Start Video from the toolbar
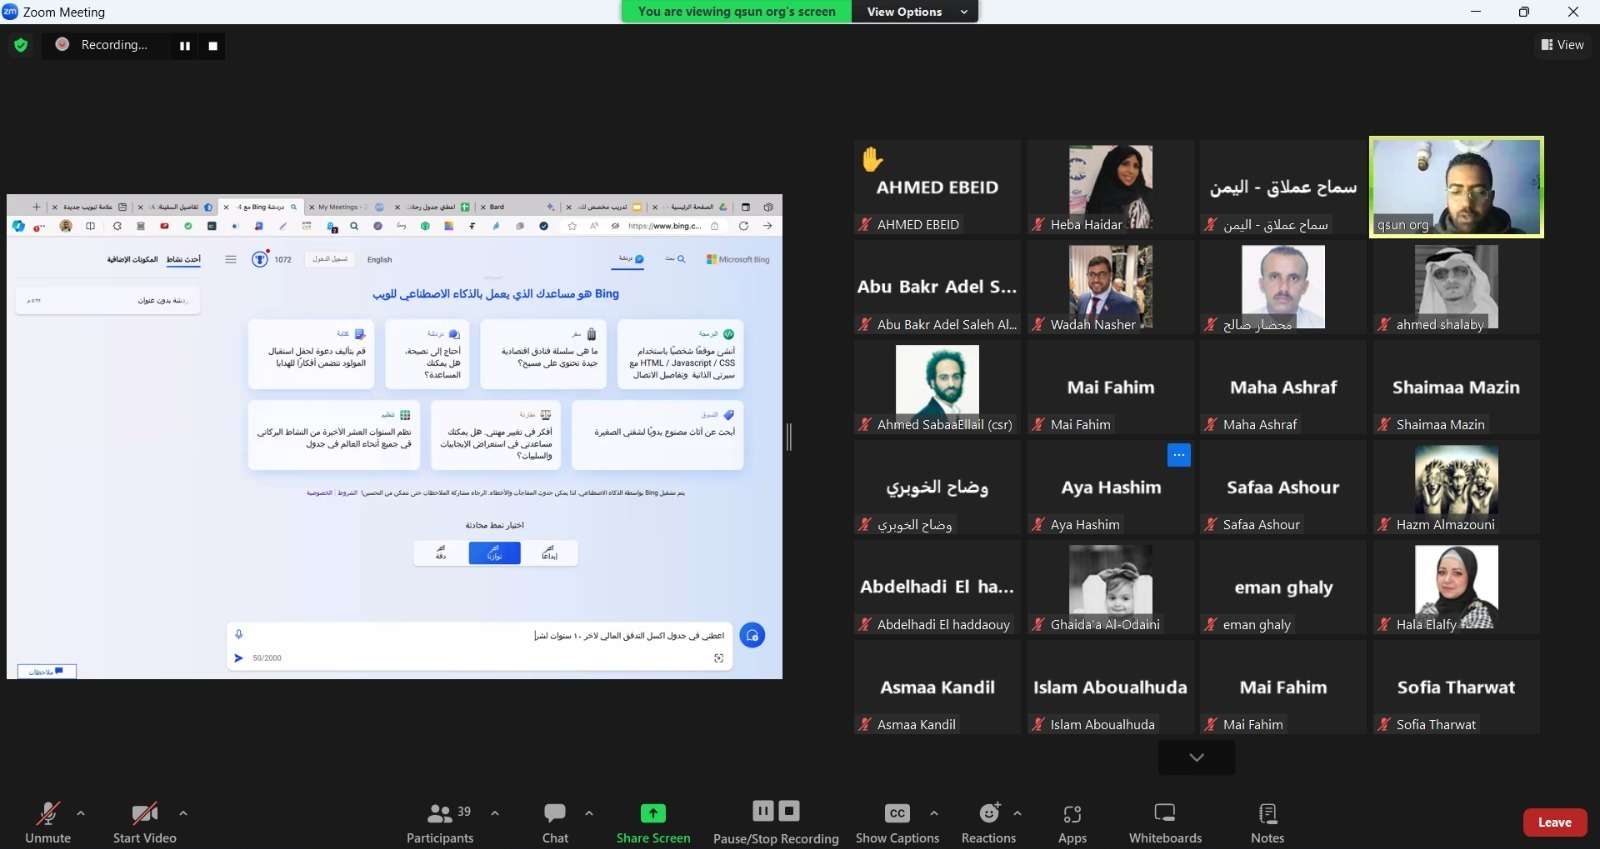This screenshot has height=849, width=1600. [145, 813]
